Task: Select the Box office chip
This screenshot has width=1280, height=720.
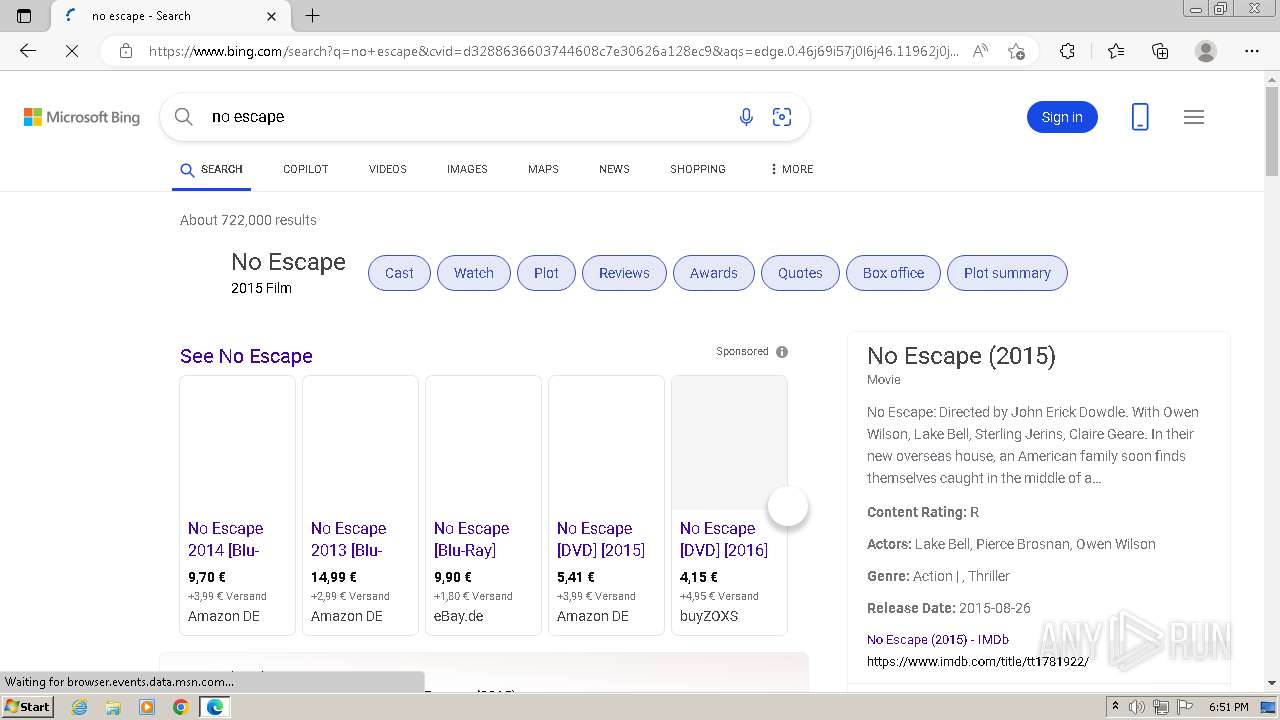Action: [894, 273]
